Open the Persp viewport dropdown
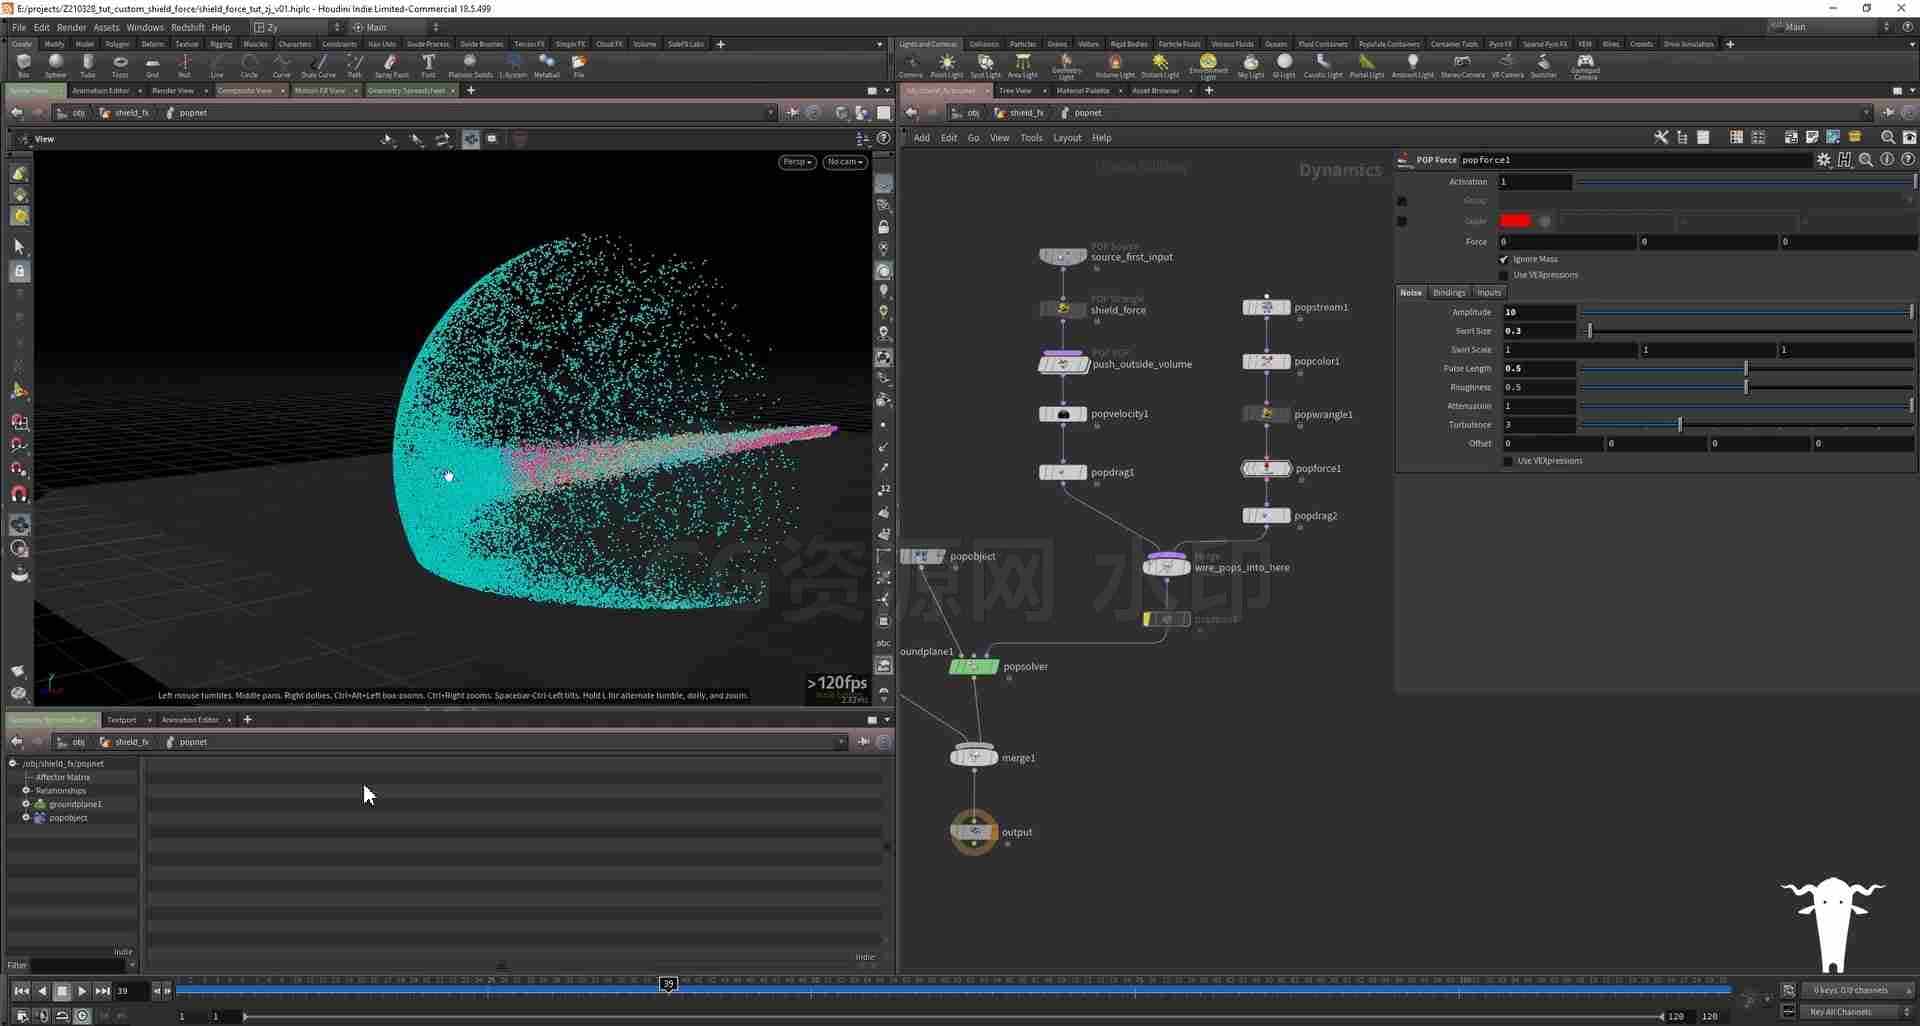Image resolution: width=1920 pixels, height=1026 pixels. (797, 162)
